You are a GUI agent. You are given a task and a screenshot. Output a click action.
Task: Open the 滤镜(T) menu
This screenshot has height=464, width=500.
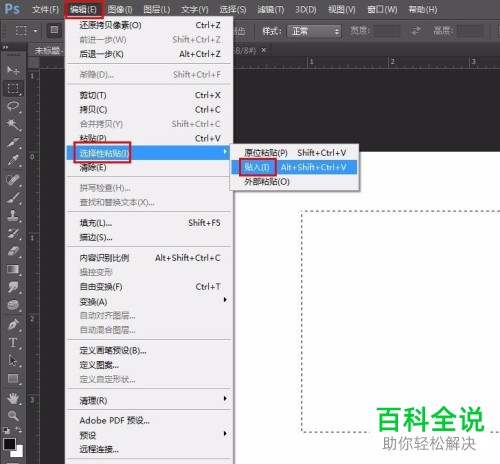[270, 9]
